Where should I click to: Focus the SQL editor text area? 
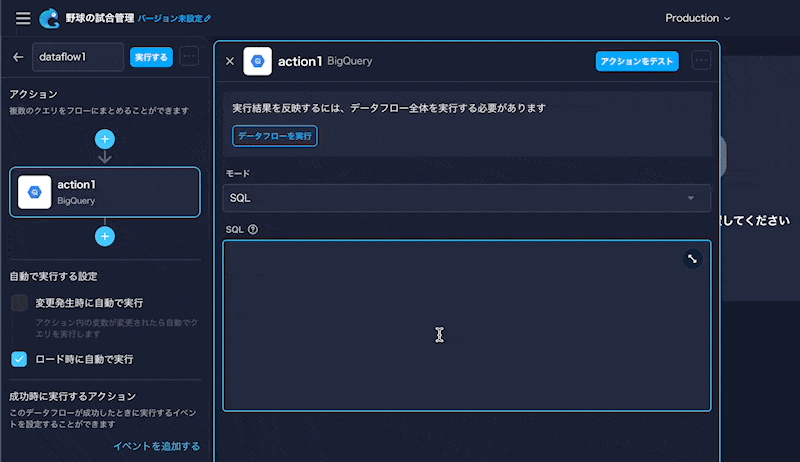coord(467,325)
